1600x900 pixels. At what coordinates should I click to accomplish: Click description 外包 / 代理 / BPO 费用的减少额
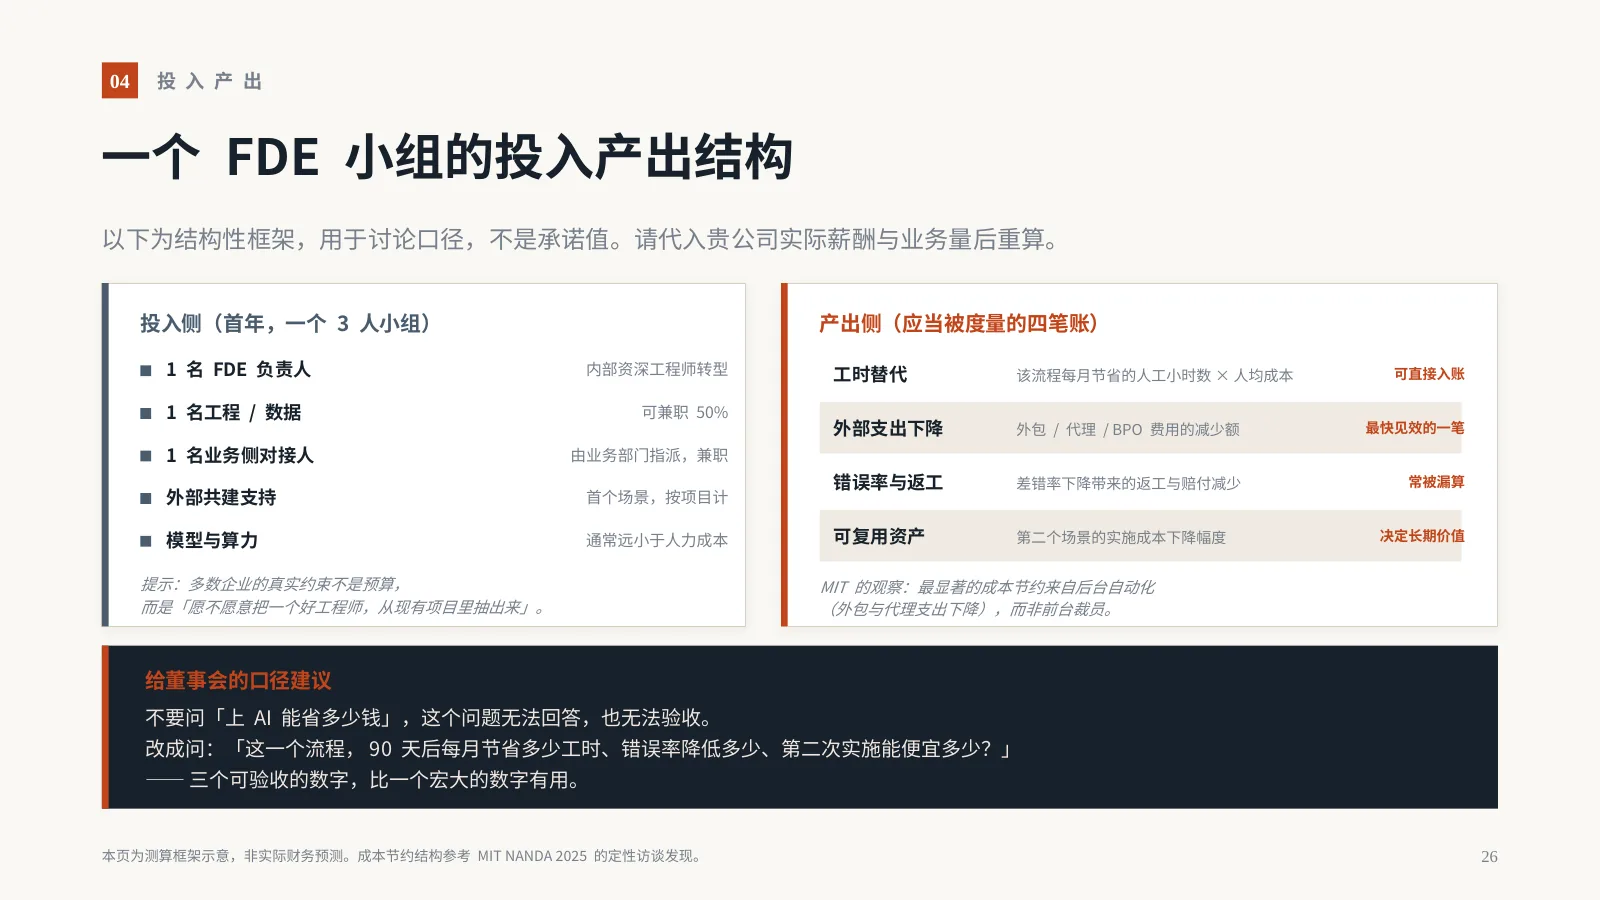pyautogui.click(x=1128, y=430)
